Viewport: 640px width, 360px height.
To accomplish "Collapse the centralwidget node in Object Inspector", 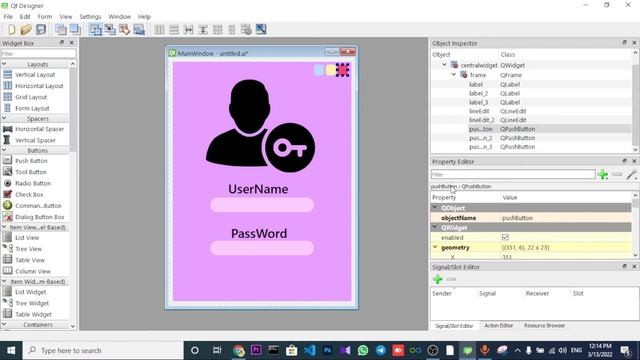I will coord(444,64).
